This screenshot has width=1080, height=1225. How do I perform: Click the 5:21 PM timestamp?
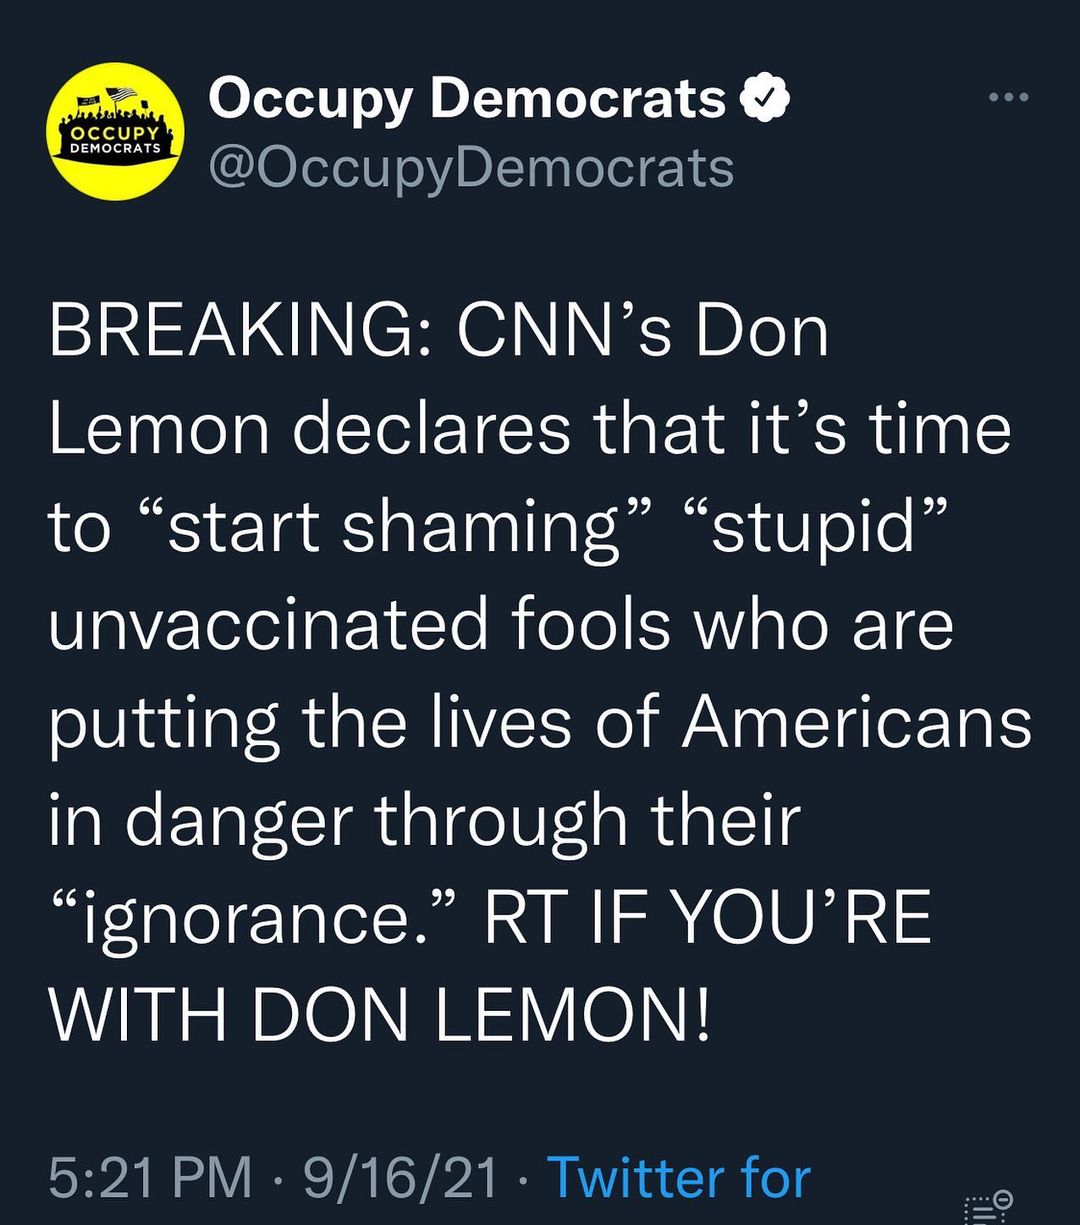pos(150,1178)
